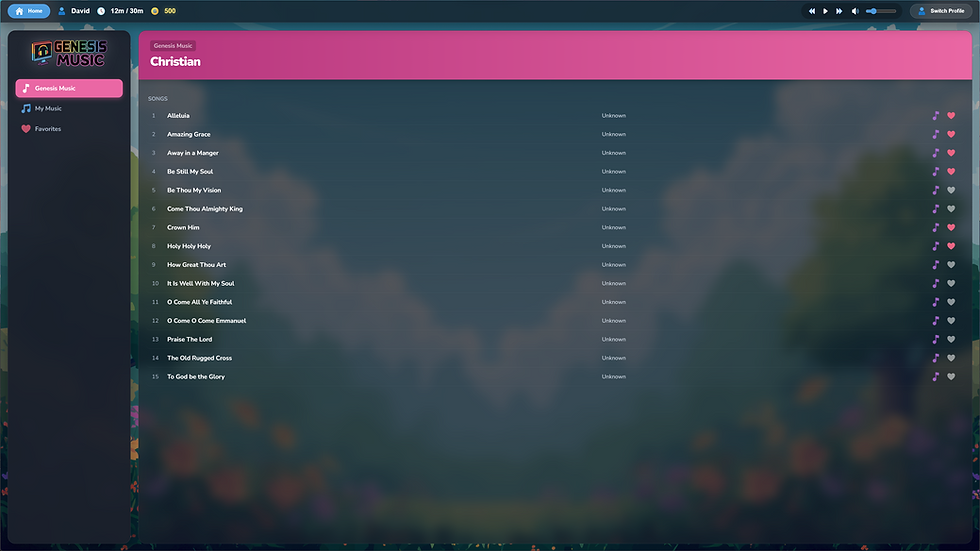Click the Home button

29,11
